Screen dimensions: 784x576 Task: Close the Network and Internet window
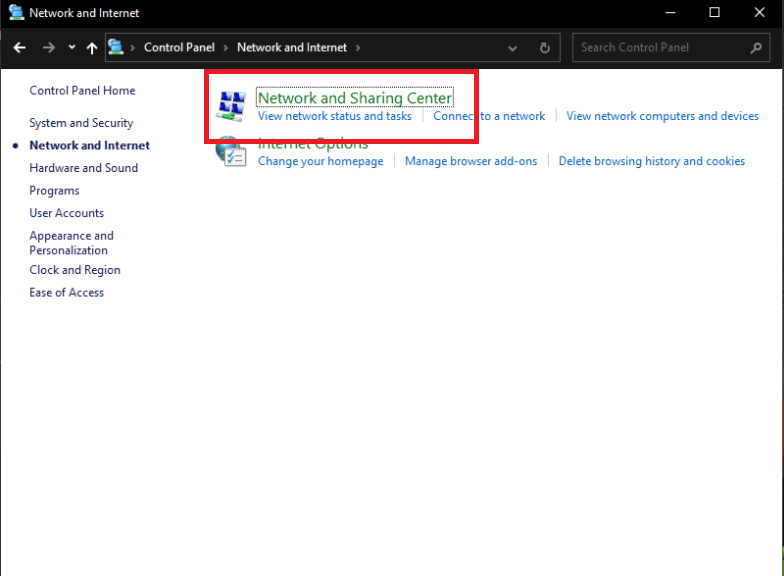click(760, 12)
